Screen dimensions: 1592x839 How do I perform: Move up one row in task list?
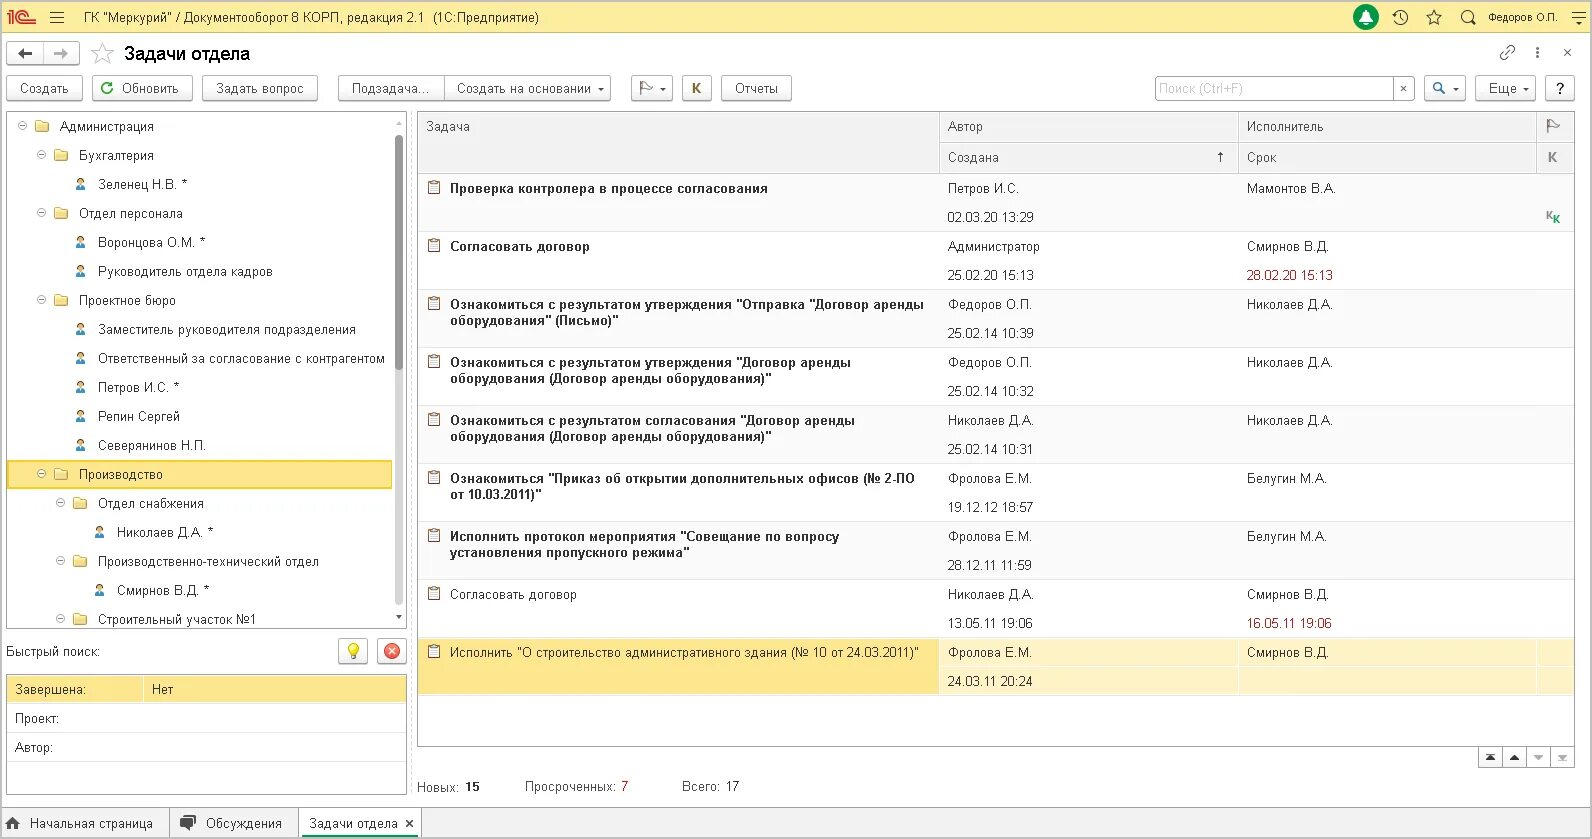[1514, 757]
